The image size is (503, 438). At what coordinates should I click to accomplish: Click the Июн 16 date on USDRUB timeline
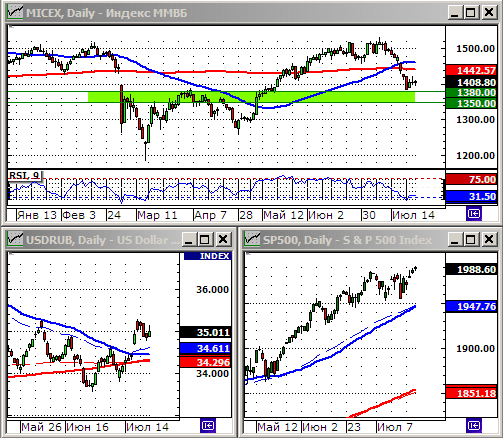(88, 427)
